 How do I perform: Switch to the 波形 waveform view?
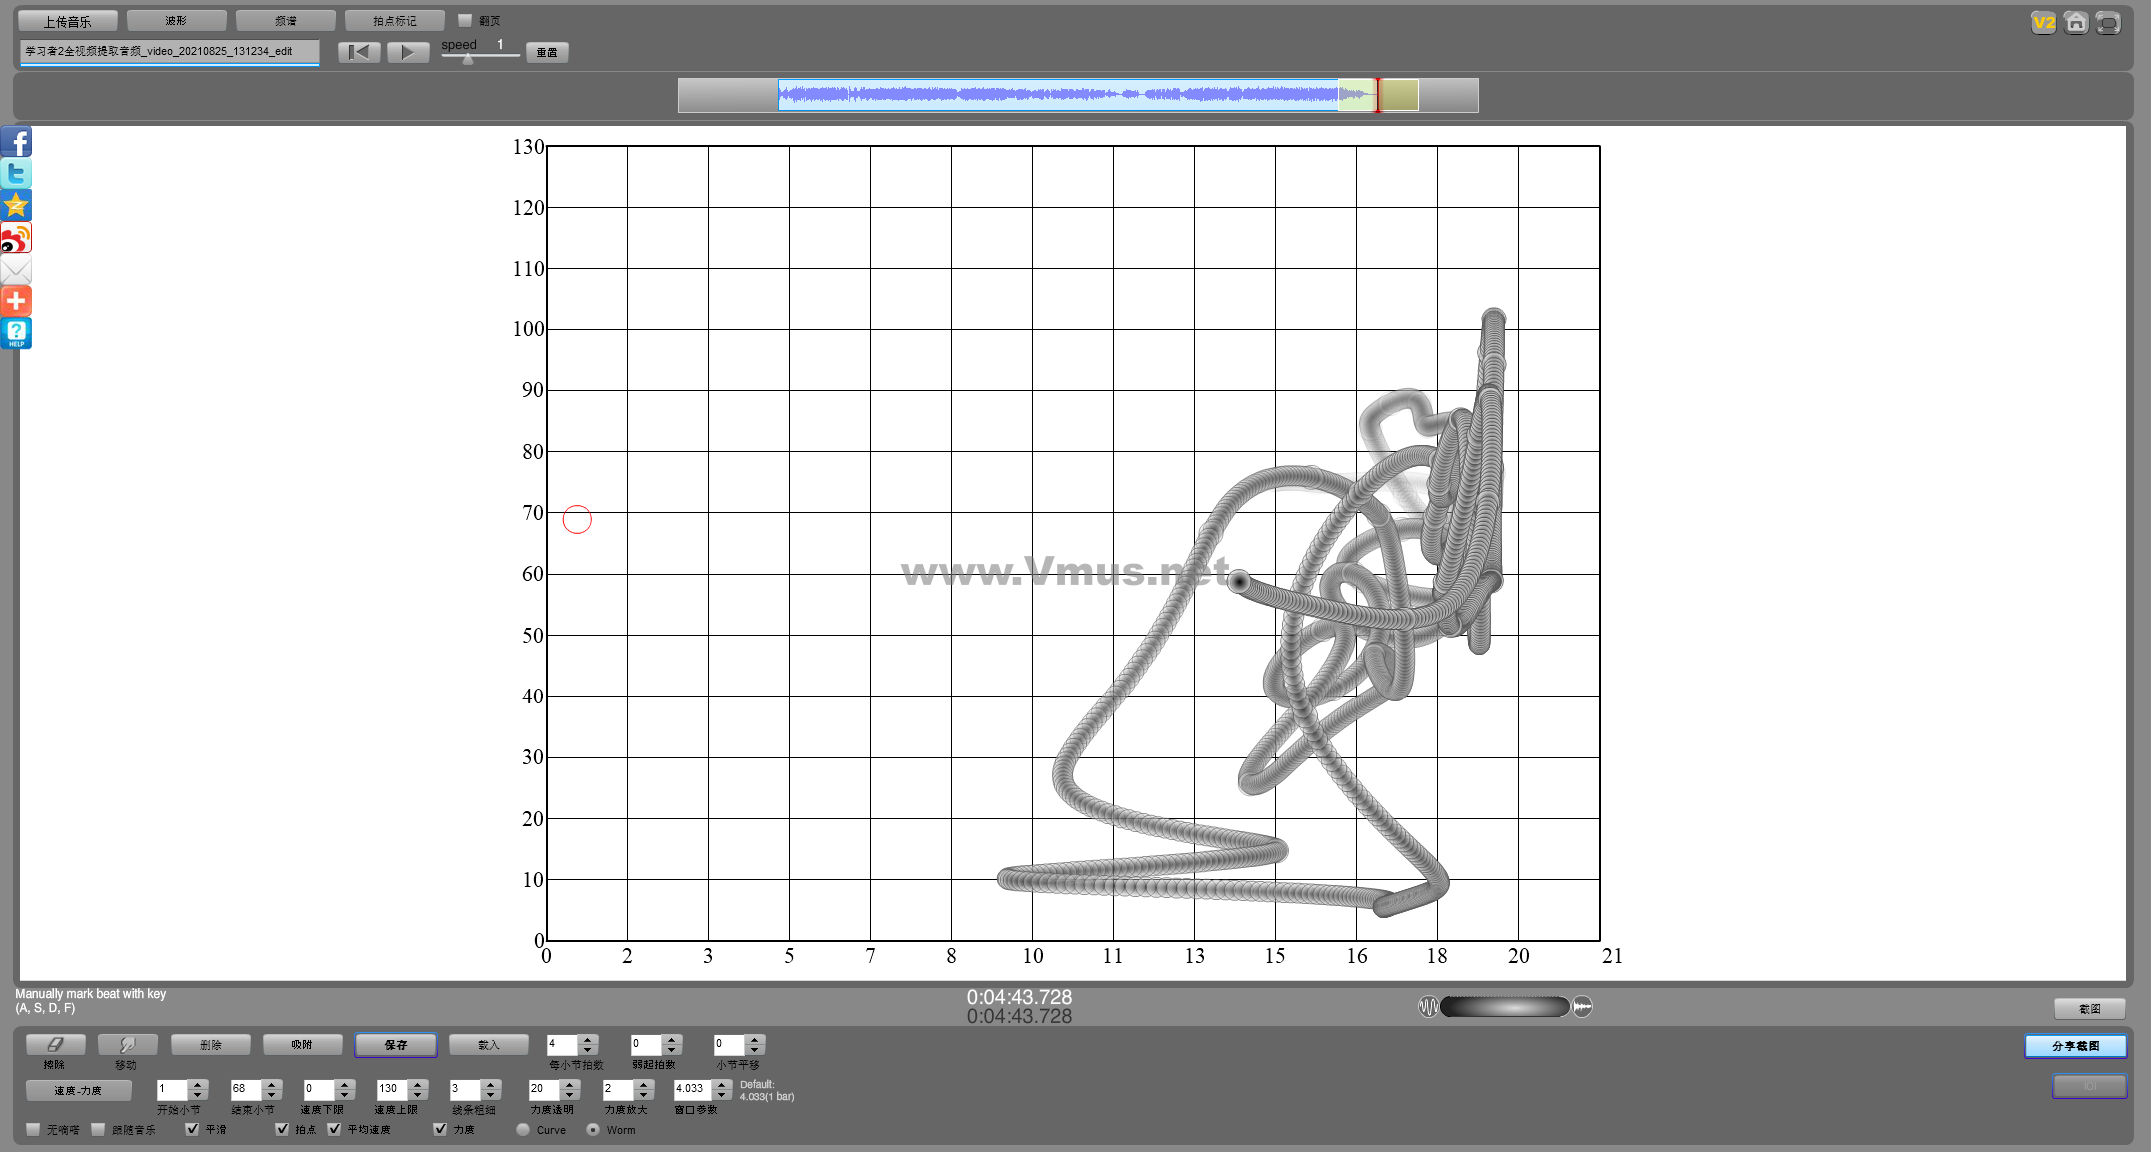click(x=176, y=20)
